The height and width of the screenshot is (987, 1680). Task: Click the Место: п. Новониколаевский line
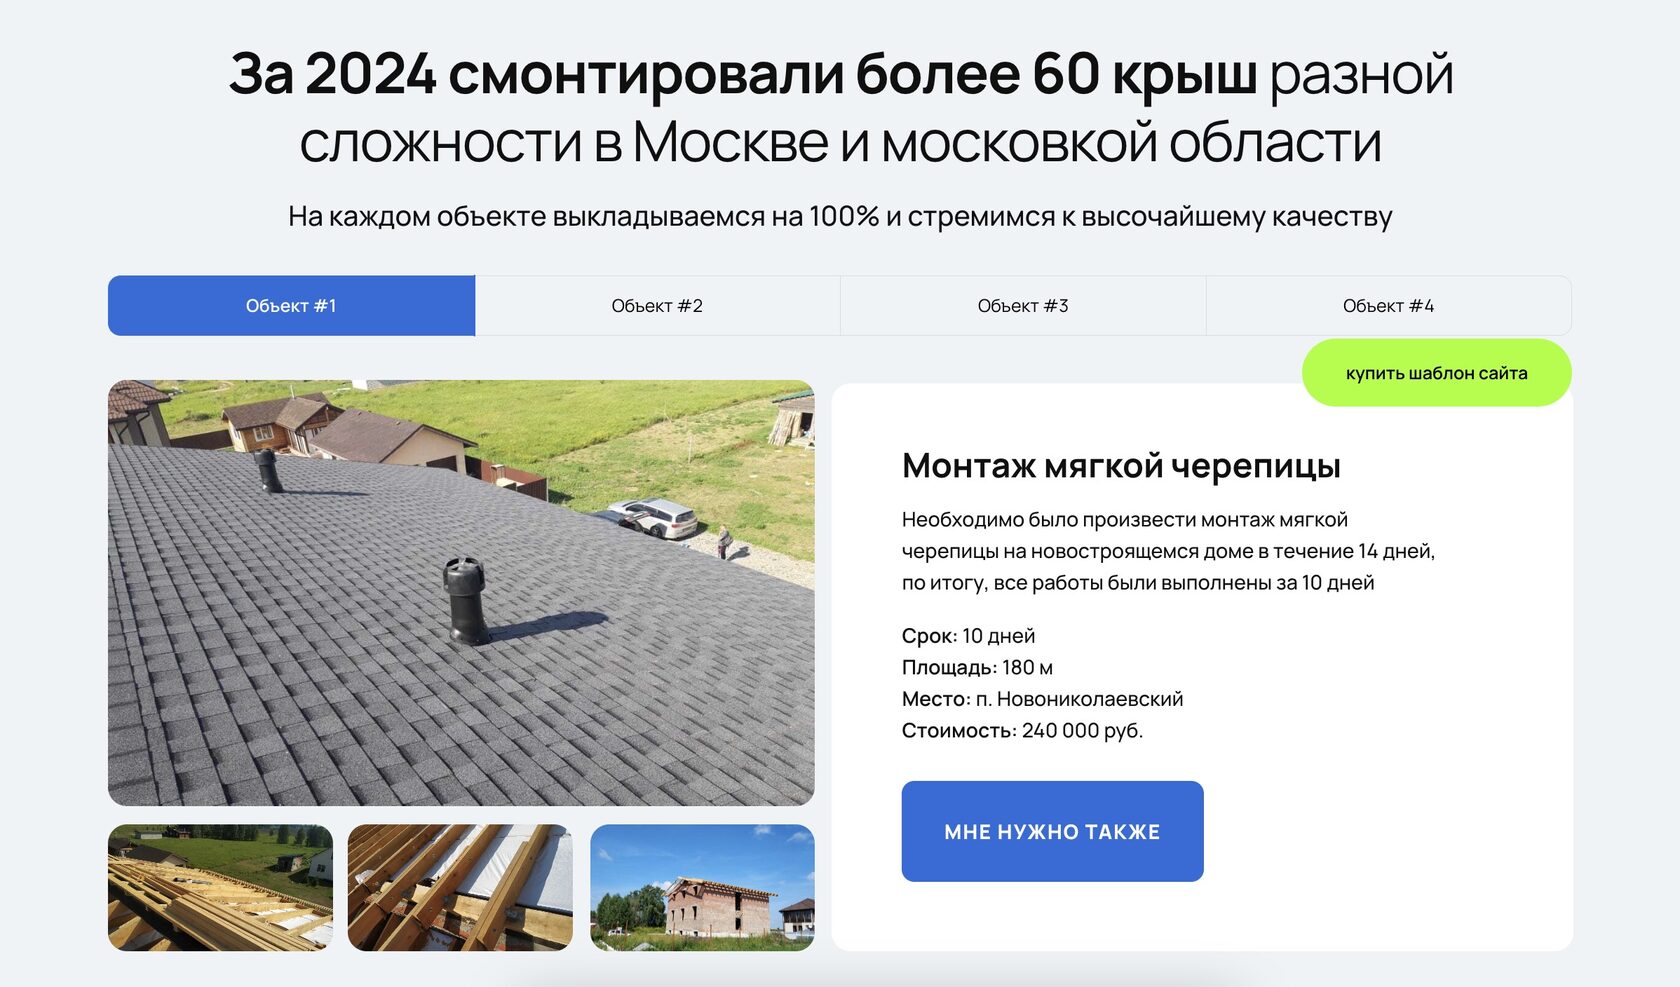point(1042,699)
